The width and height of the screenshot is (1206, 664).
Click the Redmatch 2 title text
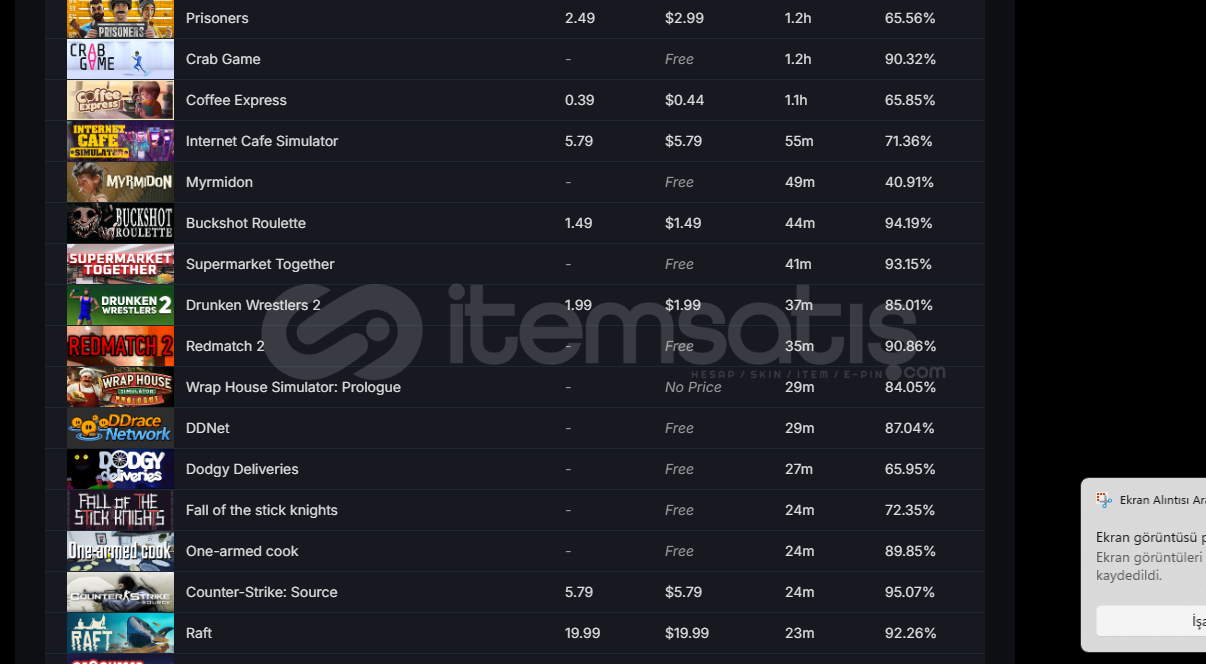click(x=225, y=346)
